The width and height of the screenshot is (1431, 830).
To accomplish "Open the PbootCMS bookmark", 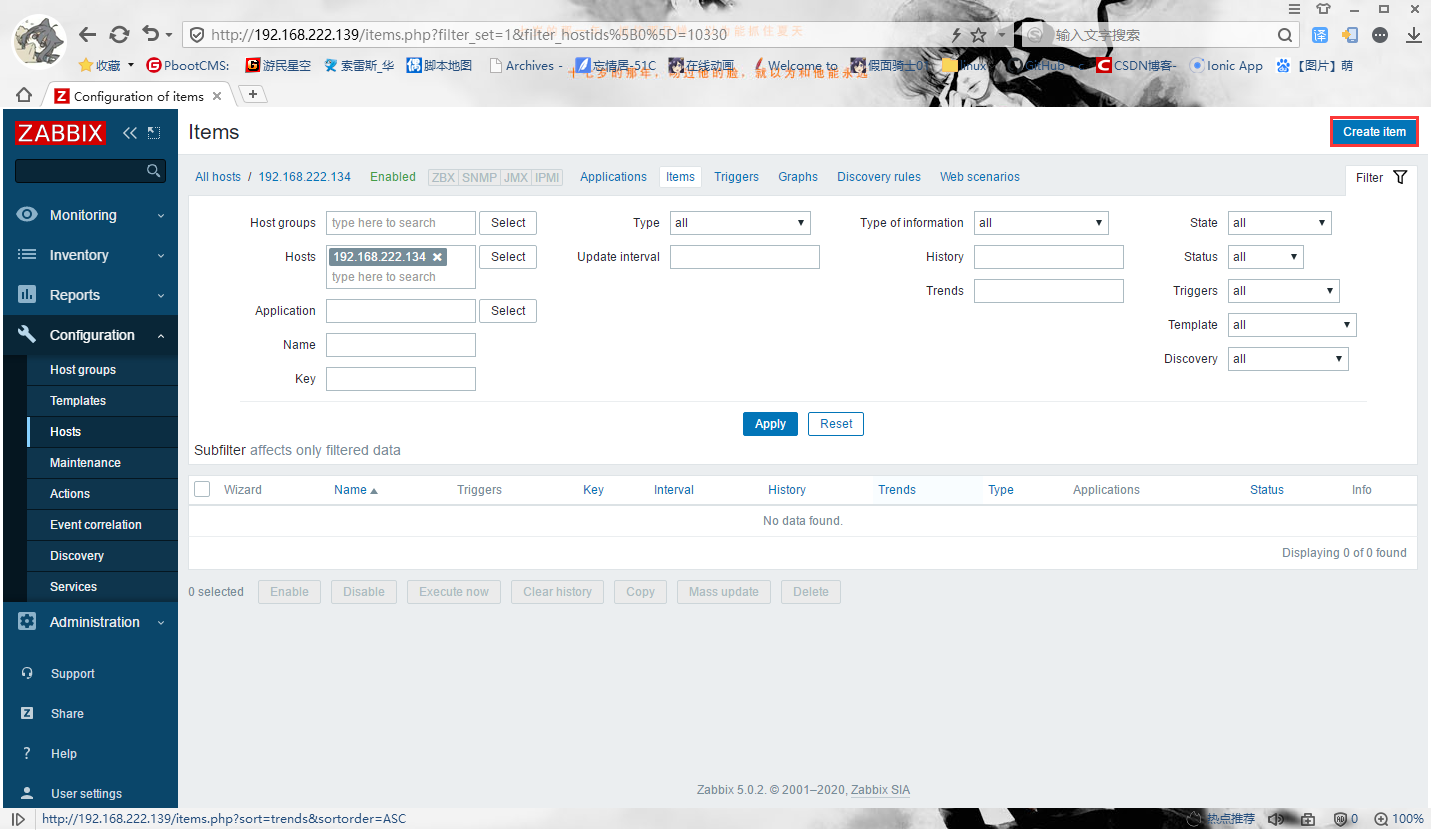I will pyautogui.click(x=188, y=66).
